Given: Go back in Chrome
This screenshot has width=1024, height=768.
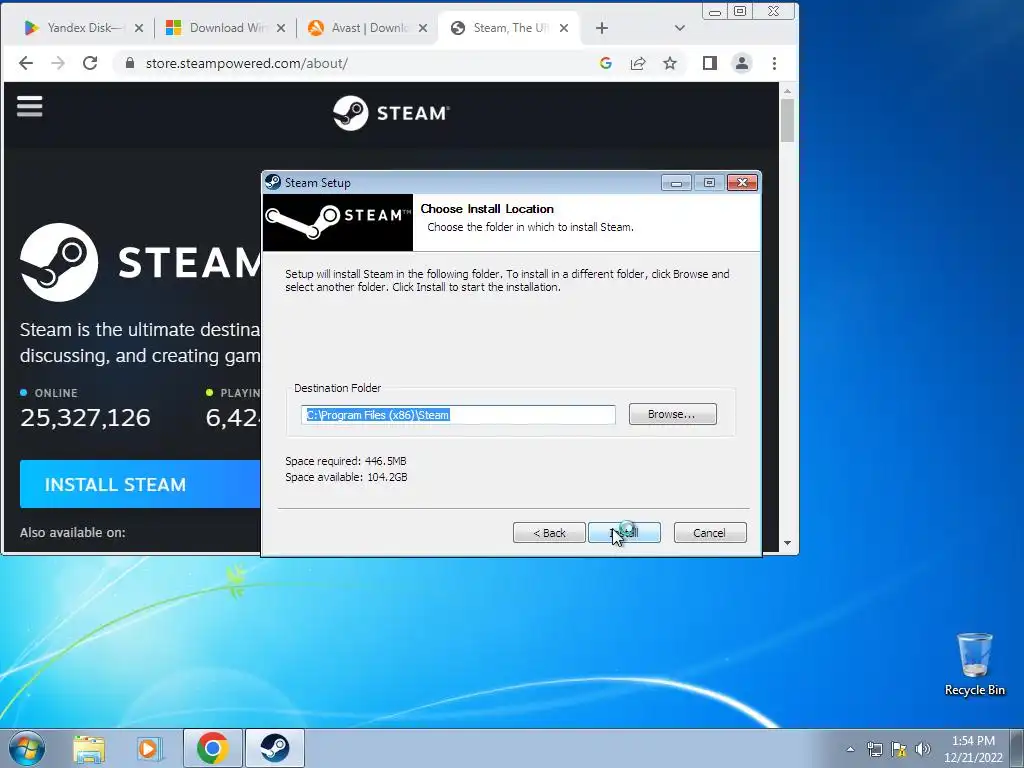Looking at the screenshot, I should pyautogui.click(x=26, y=63).
